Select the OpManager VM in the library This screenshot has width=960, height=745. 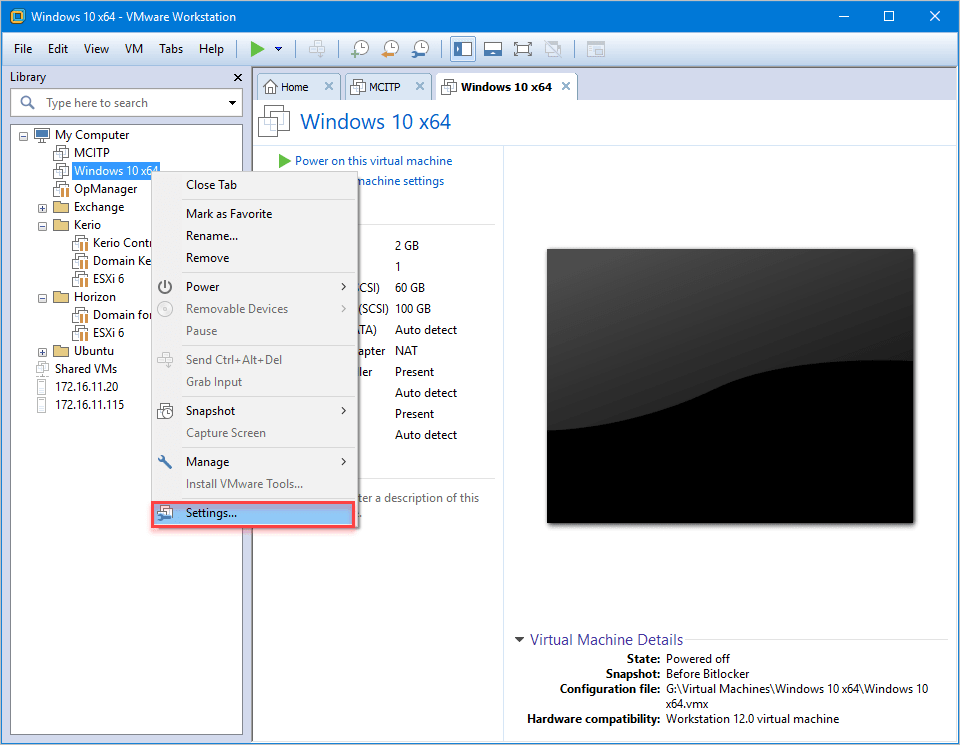(105, 189)
